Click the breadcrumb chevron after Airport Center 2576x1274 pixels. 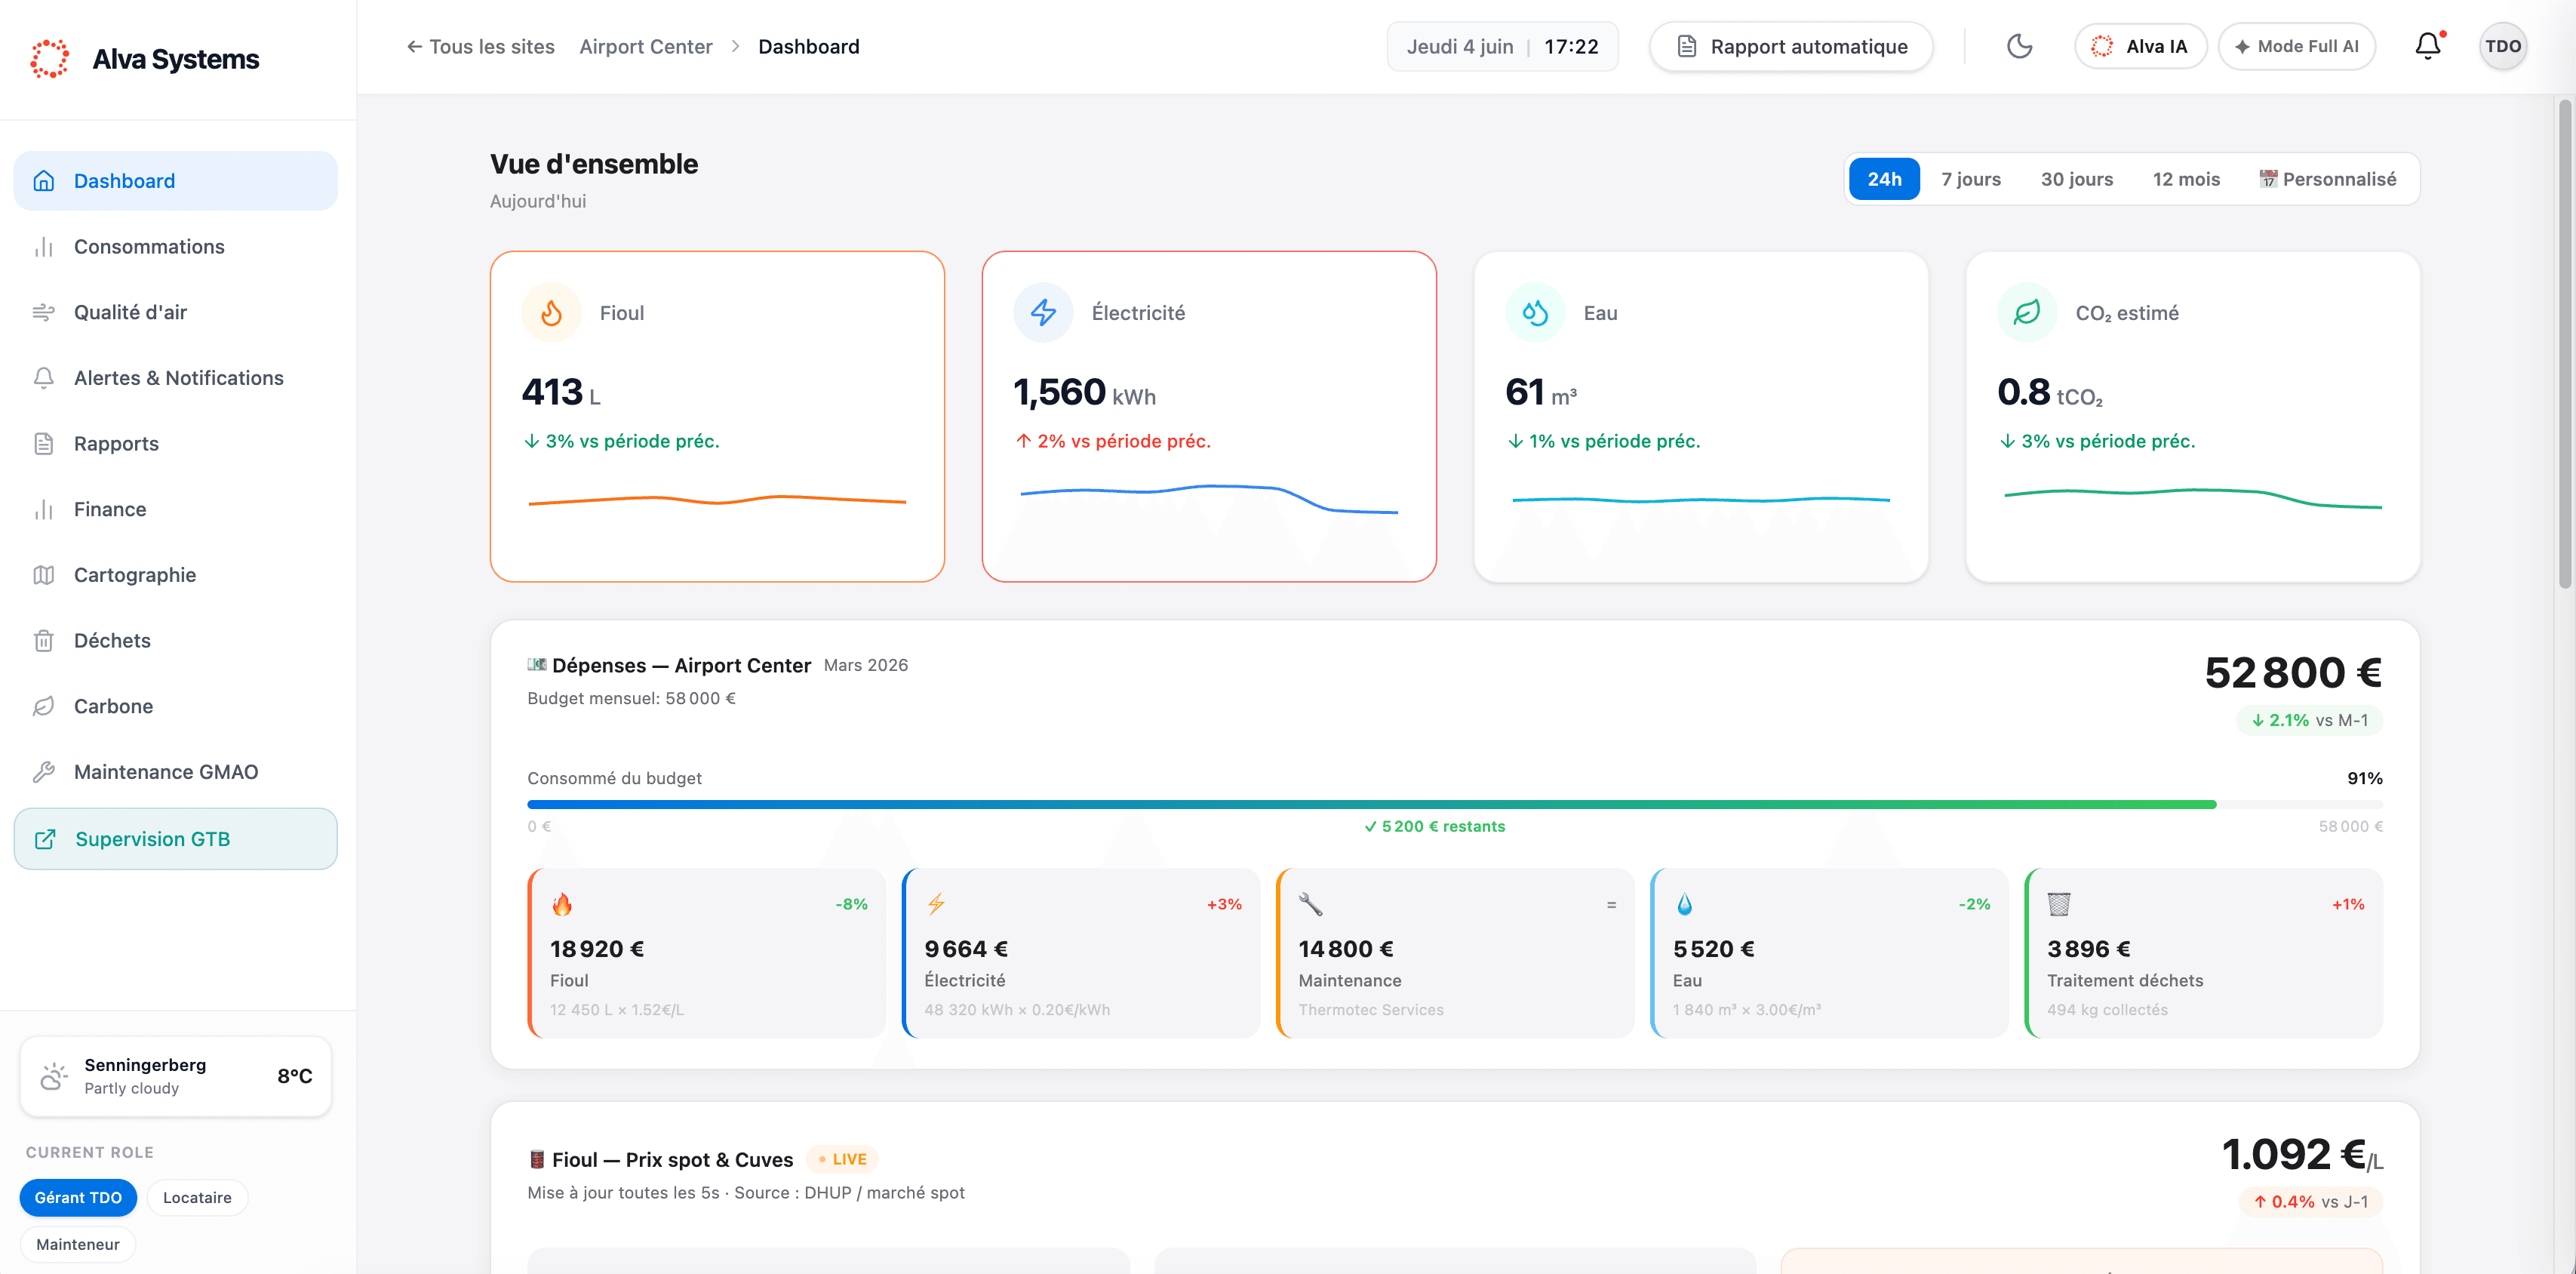(736, 47)
